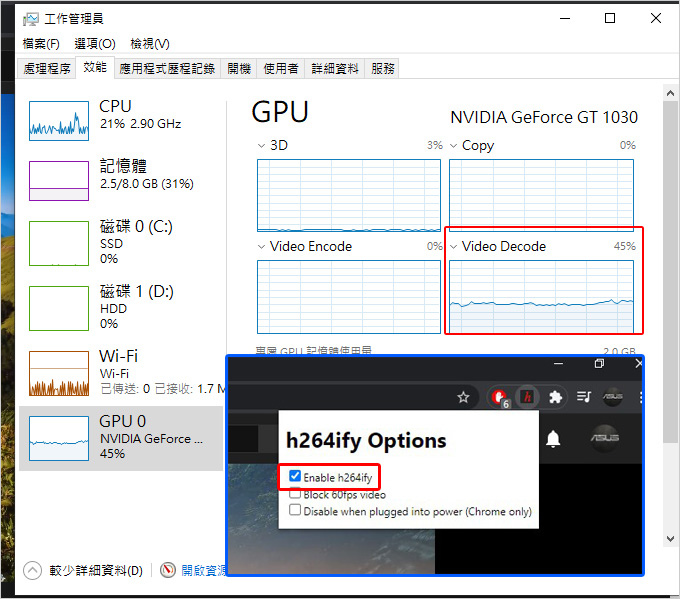Switch to the 效能 tab

[95, 67]
